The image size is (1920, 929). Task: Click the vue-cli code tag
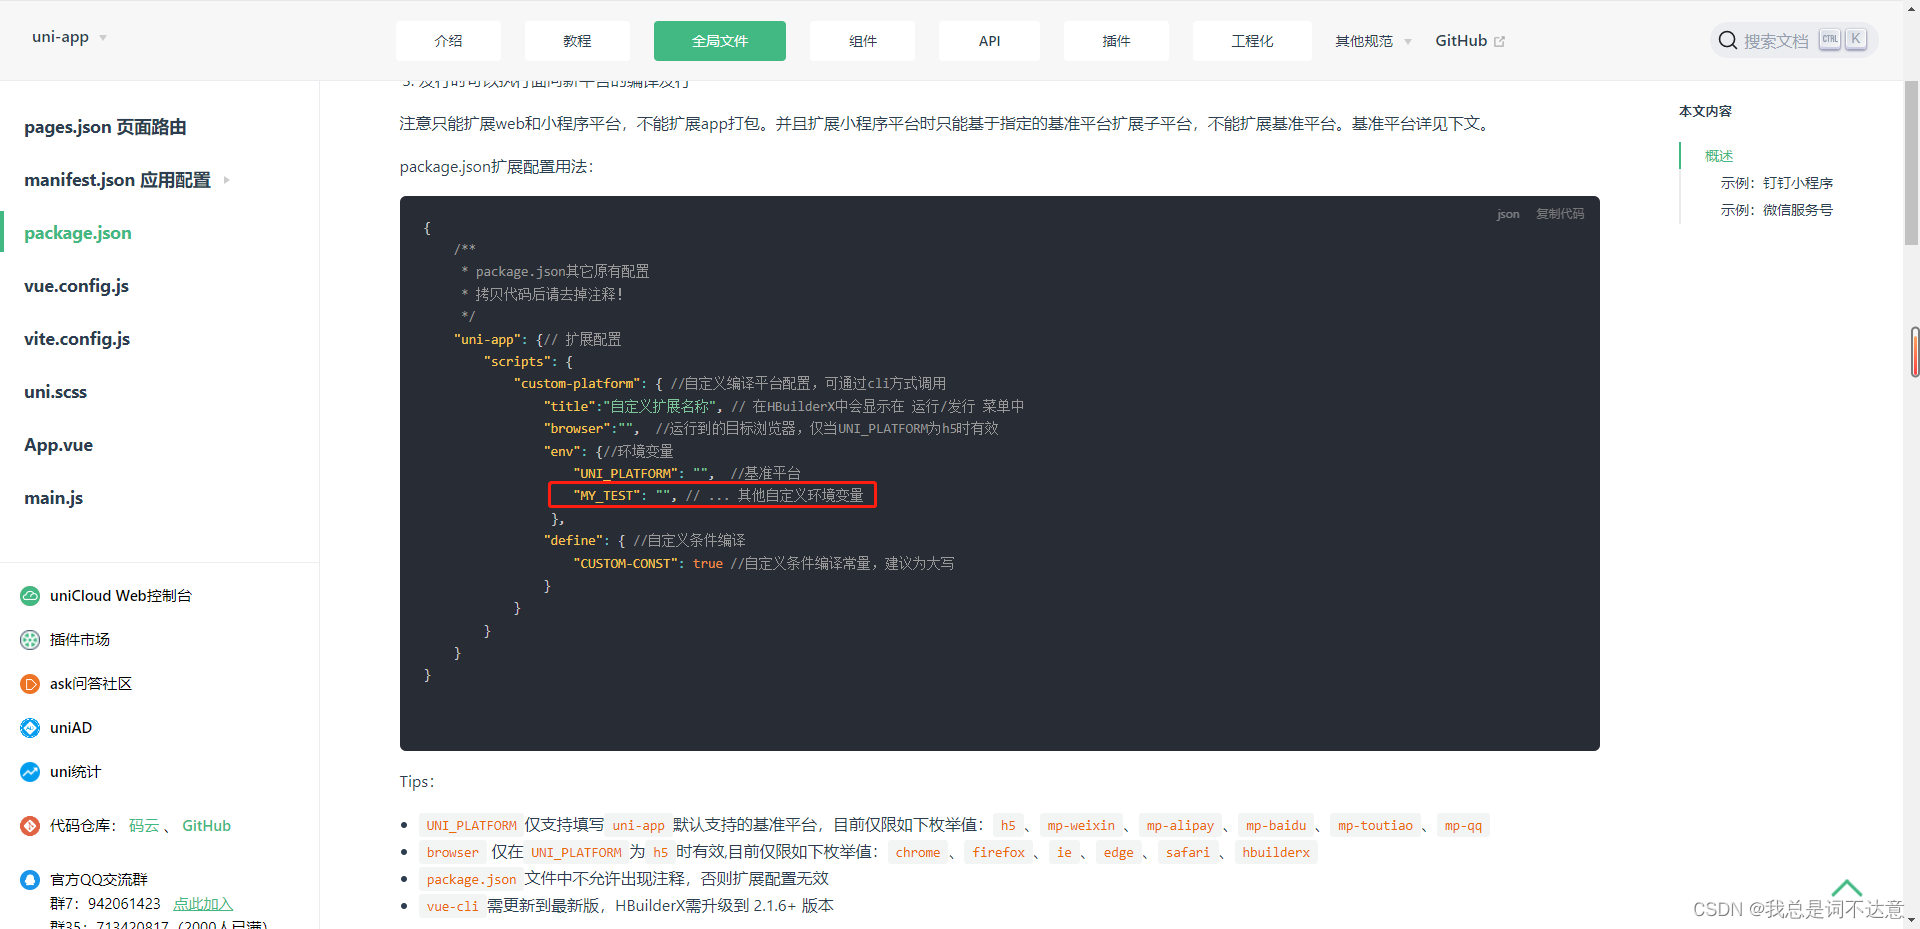452,906
